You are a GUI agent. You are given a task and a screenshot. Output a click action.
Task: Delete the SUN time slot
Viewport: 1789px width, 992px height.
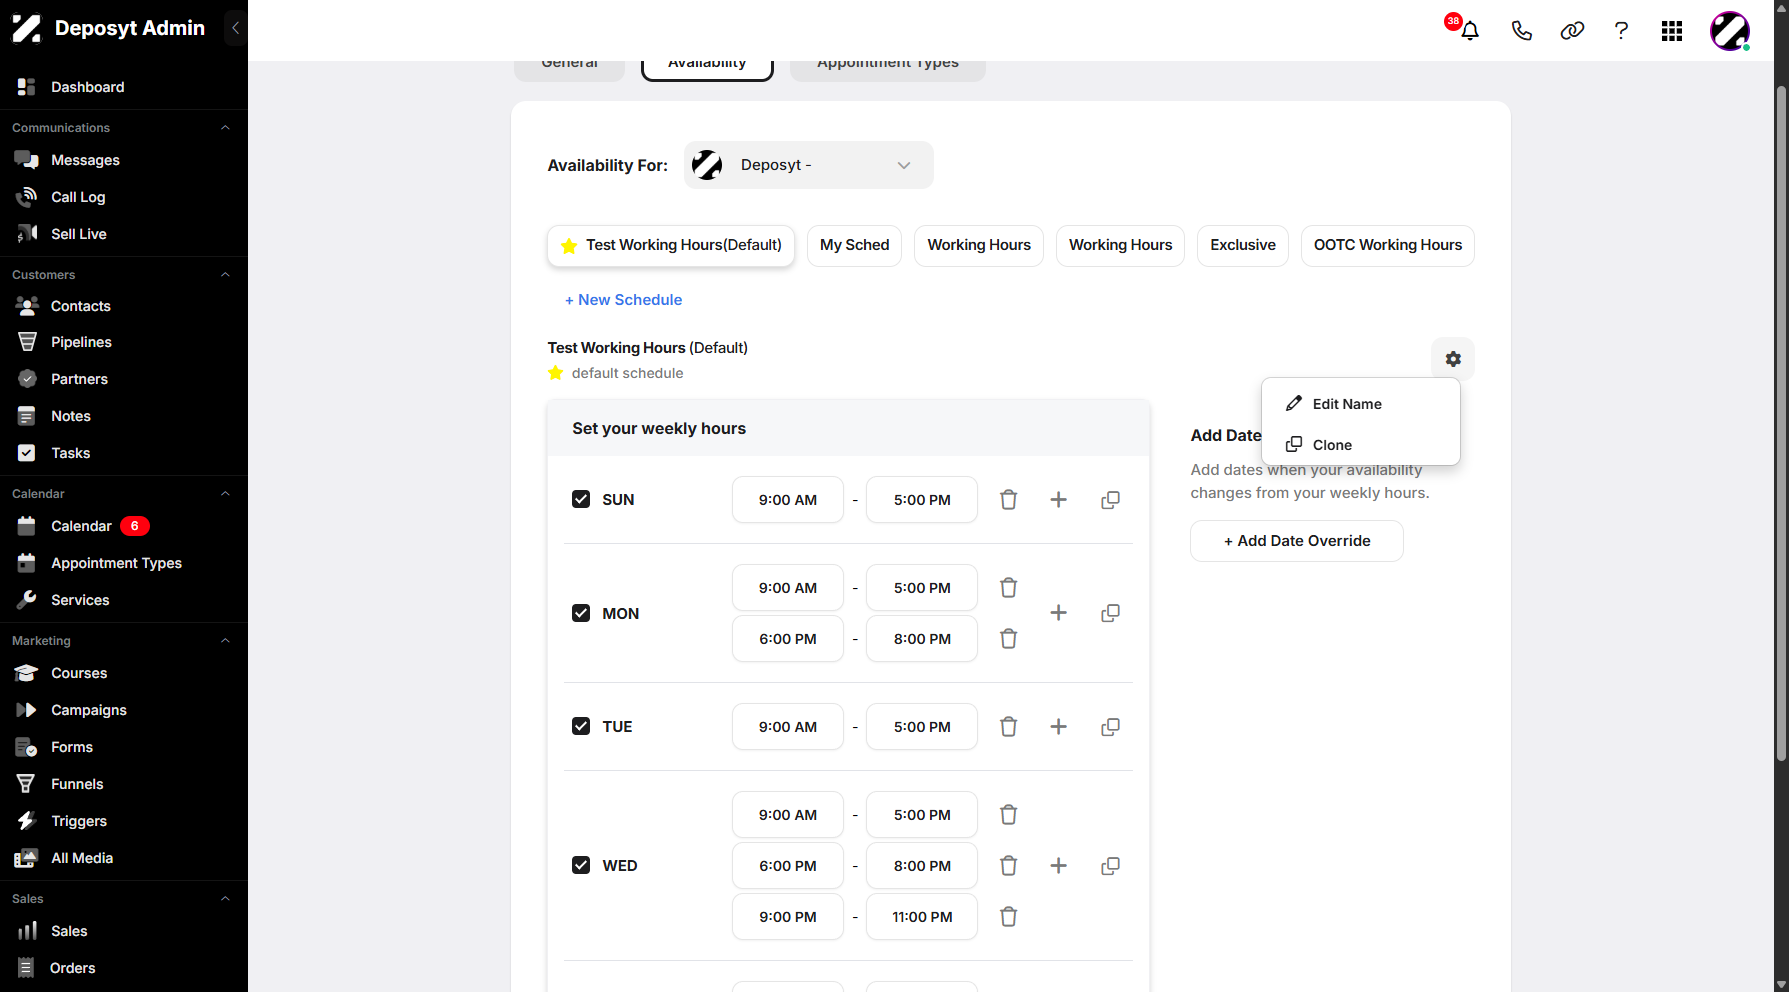click(1009, 500)
